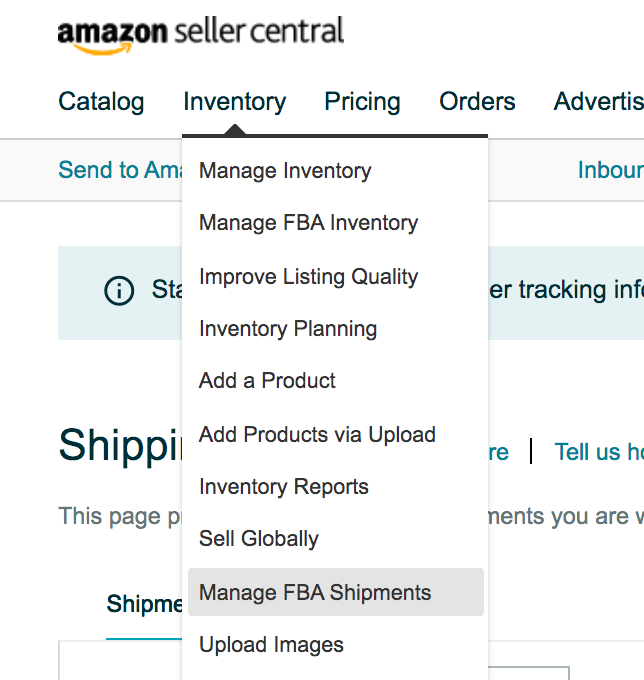This screenshot has height=680, width=644.
Task: Open the Pricing menu
Action: click(362, 102)
